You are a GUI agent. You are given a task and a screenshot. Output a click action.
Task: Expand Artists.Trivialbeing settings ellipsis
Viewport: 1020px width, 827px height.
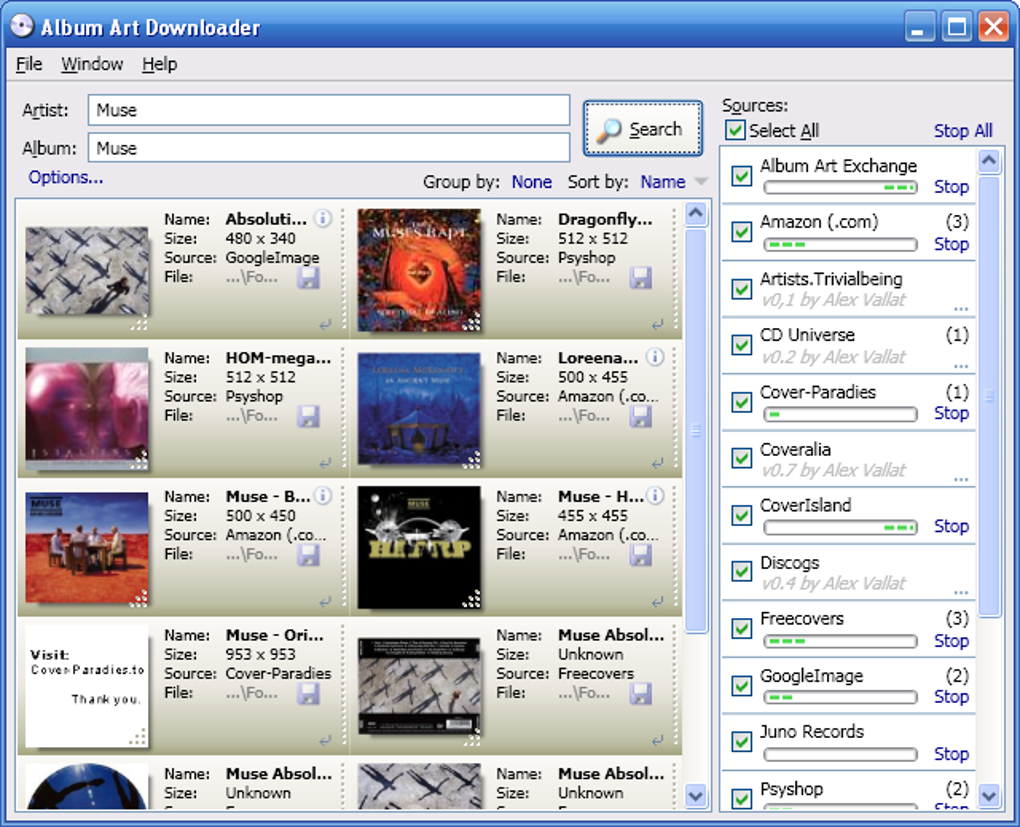(x=961, y=308)
